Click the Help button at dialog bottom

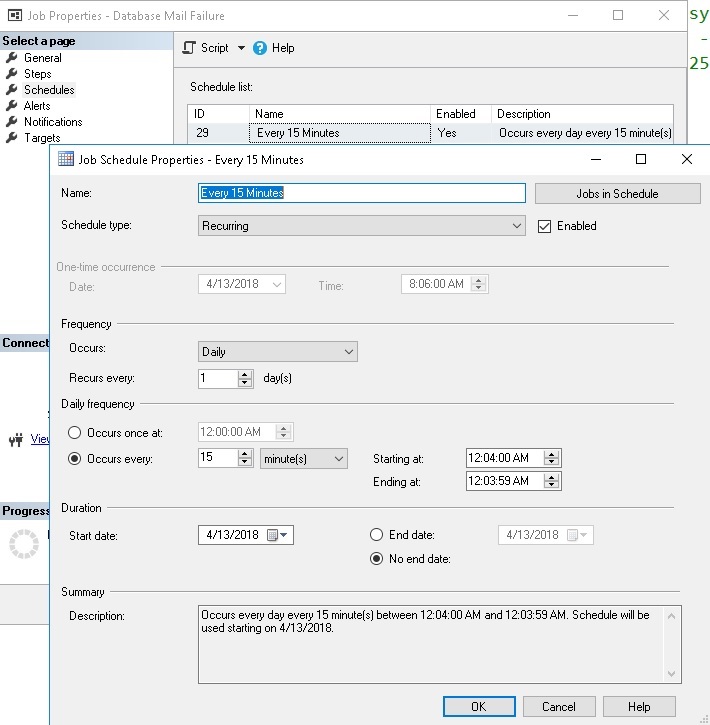[x=639, y=707]
